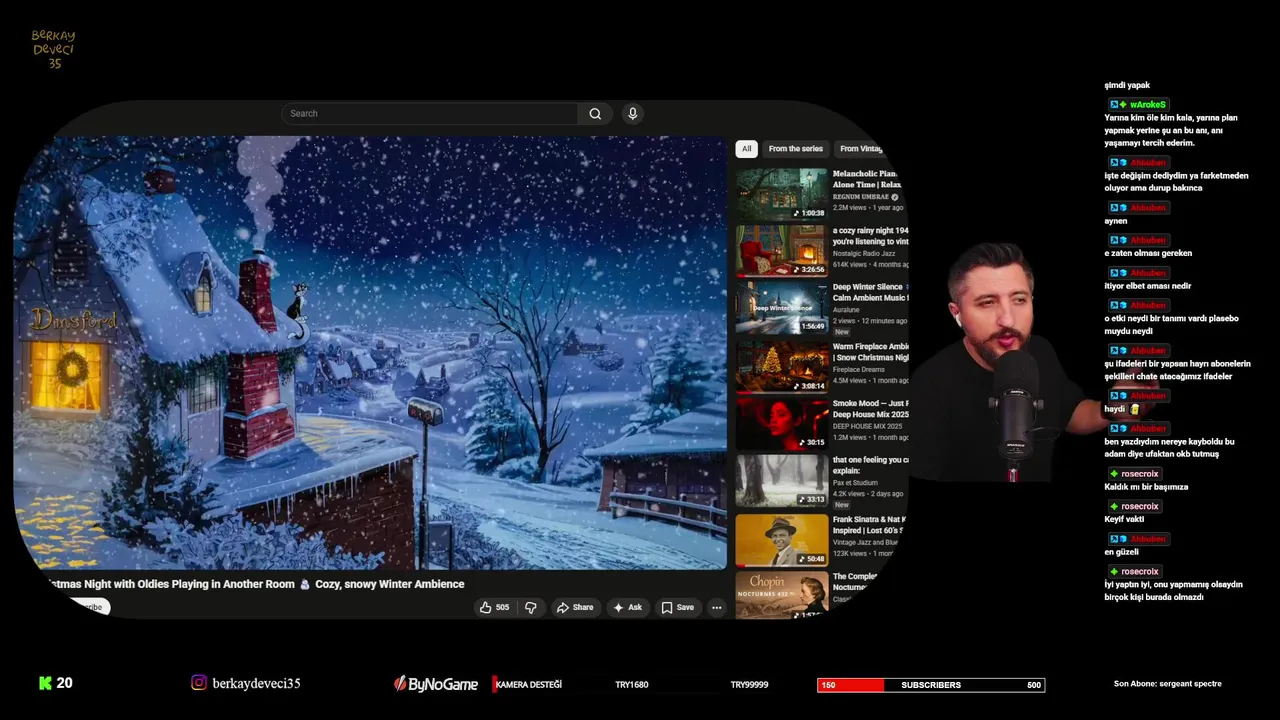Click the 'Keyif vakti' chat message
1280x720 pixels.
(1124, 519)
